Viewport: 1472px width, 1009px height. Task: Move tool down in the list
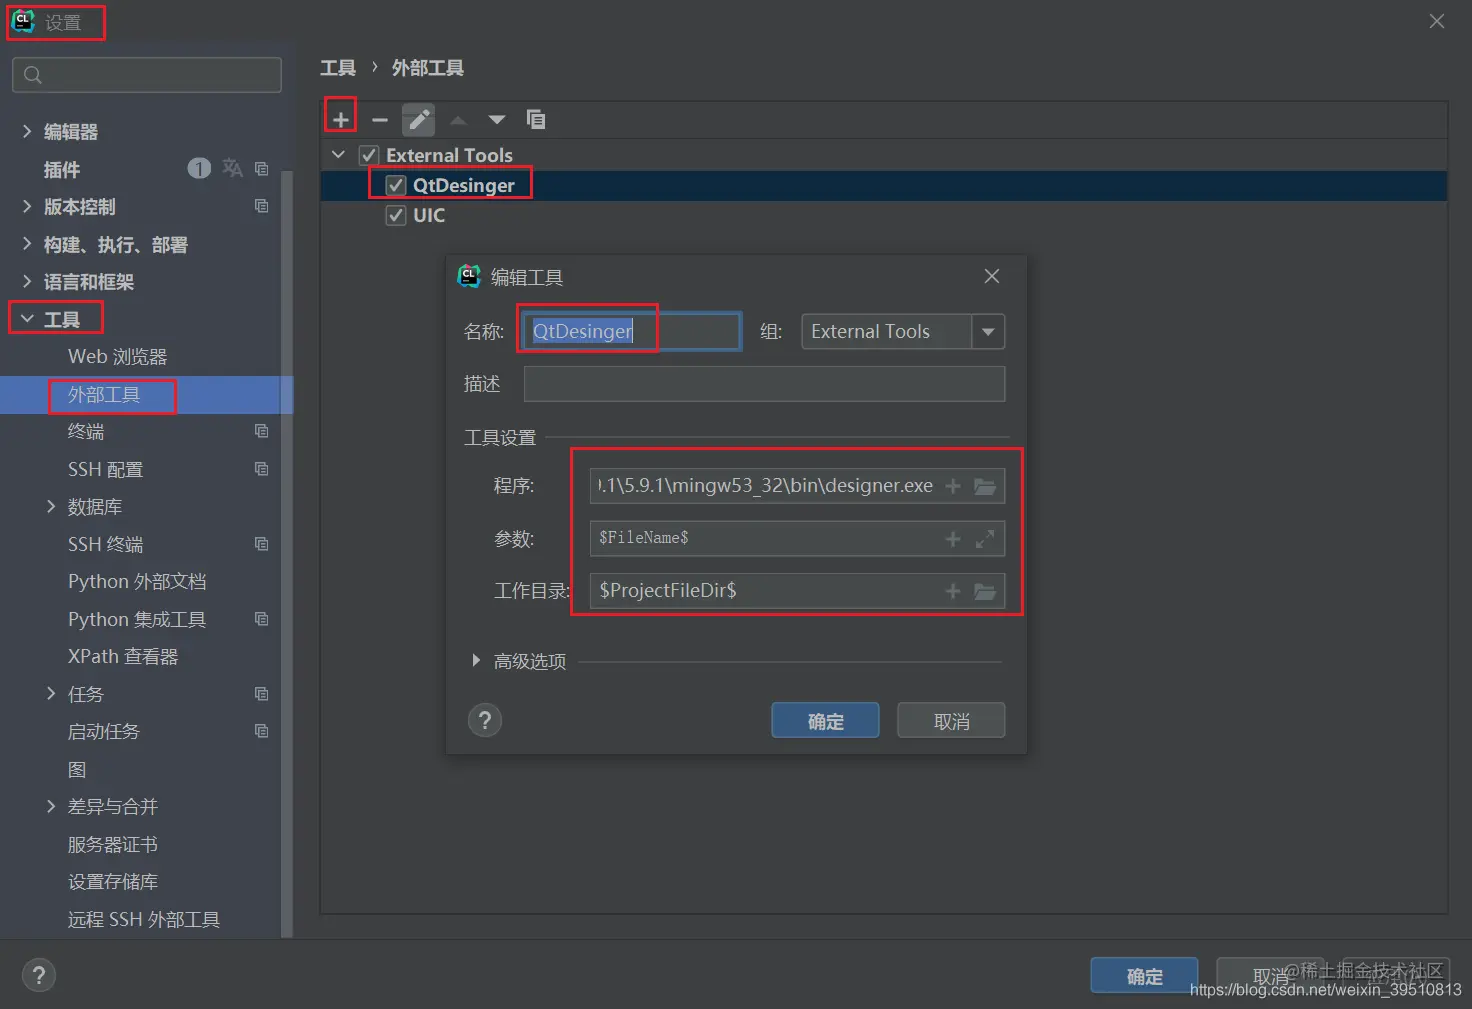point(497,120)
